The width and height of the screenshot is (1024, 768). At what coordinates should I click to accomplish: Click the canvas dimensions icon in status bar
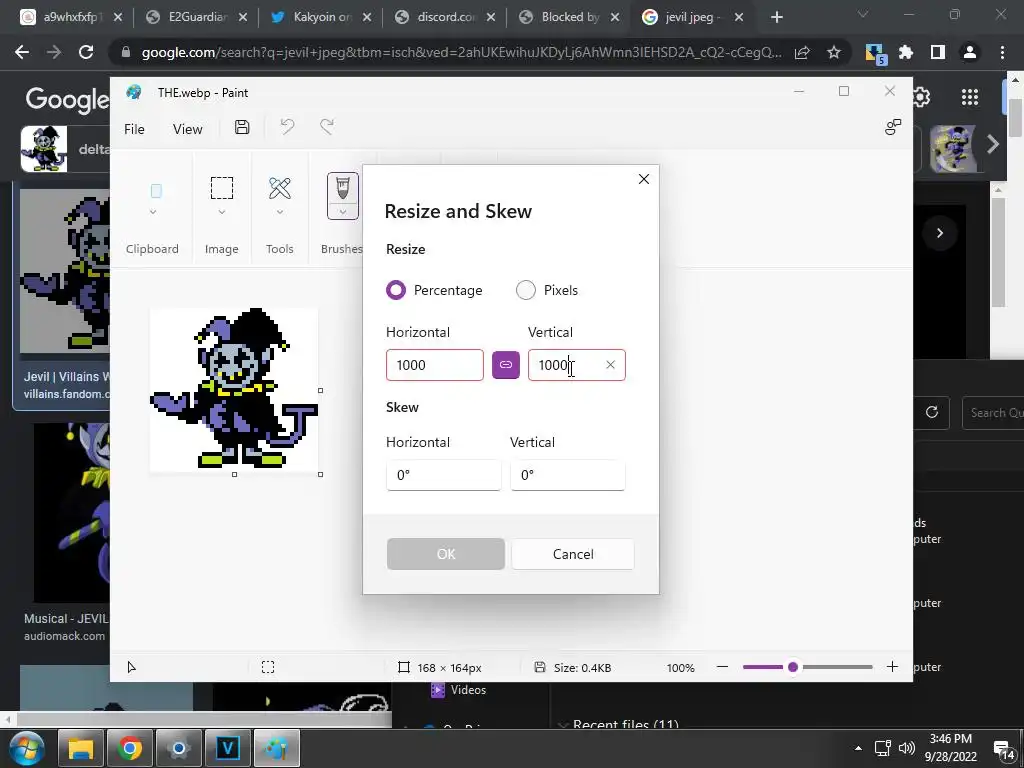pos(404,667)
